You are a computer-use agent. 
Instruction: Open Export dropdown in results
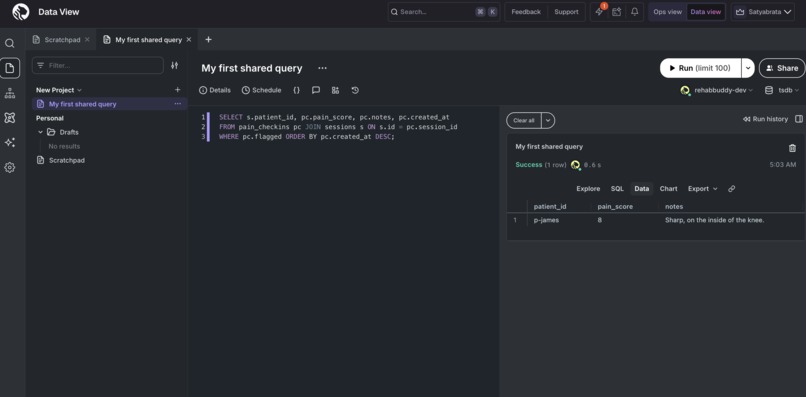click(x=702, y=189)
